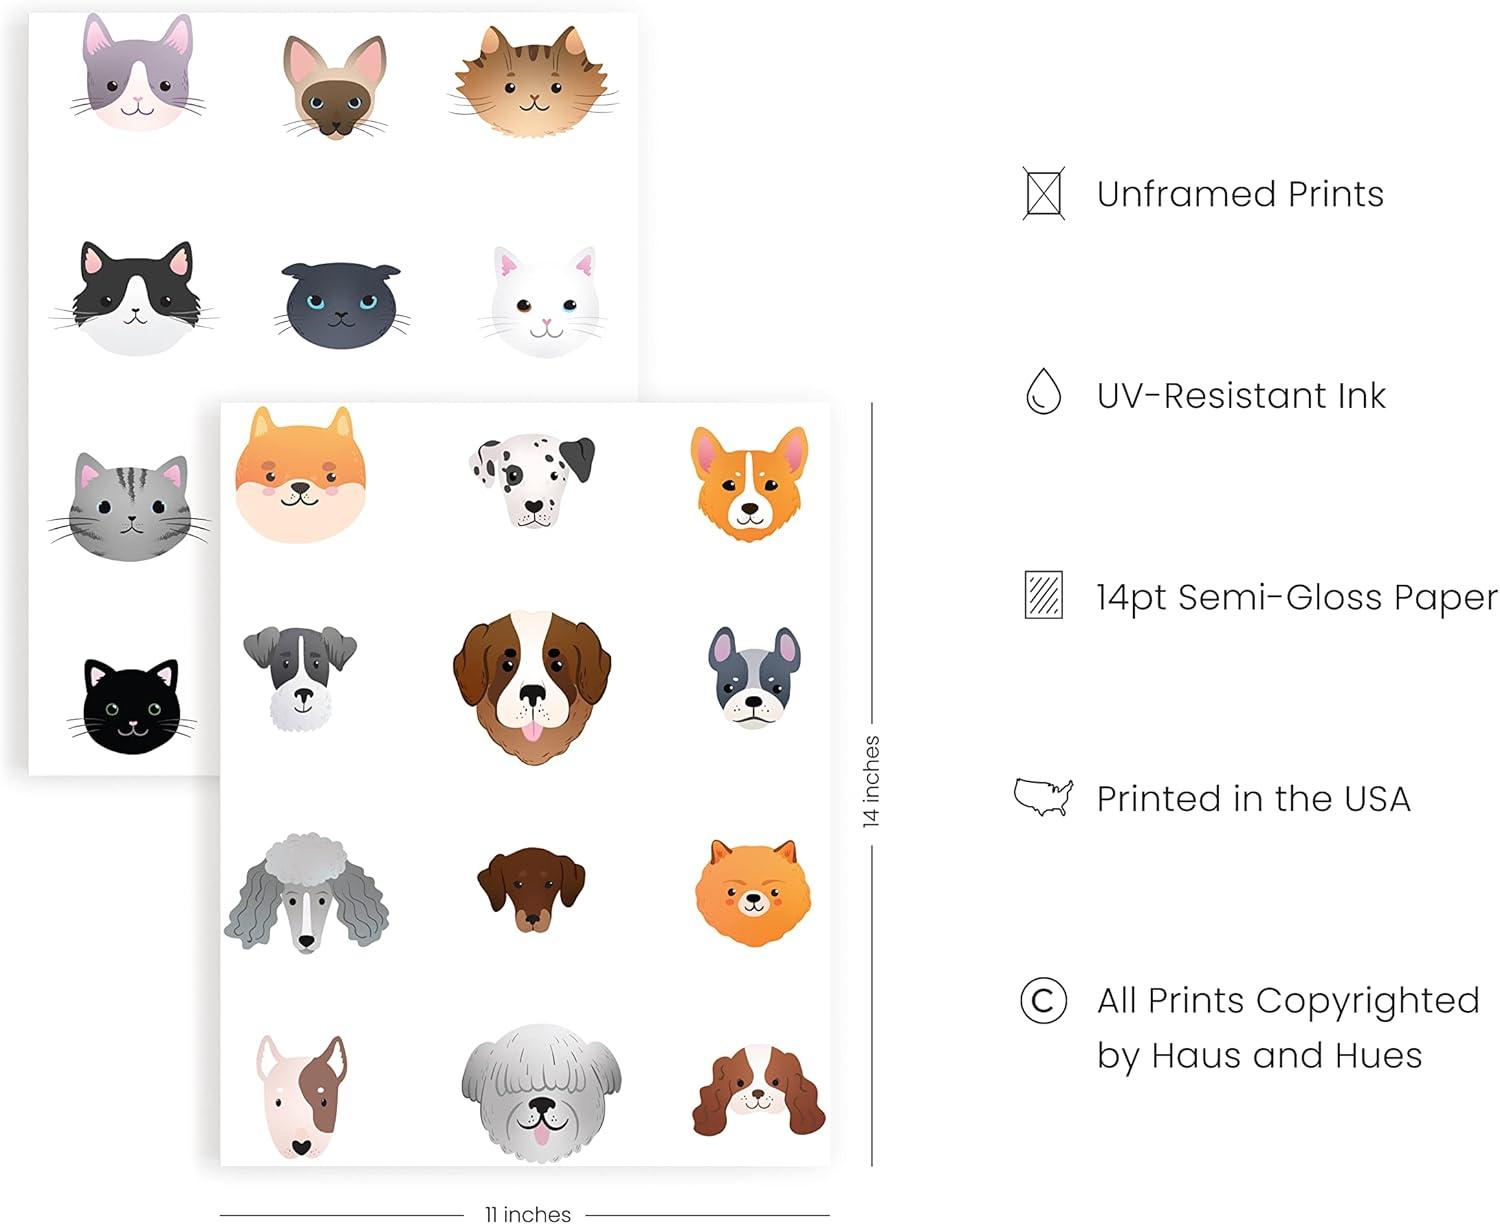Click the Printed in the USA text
This screenshot has width=1500, height=1224.
pyautogui.click(x=1253, y=798)
